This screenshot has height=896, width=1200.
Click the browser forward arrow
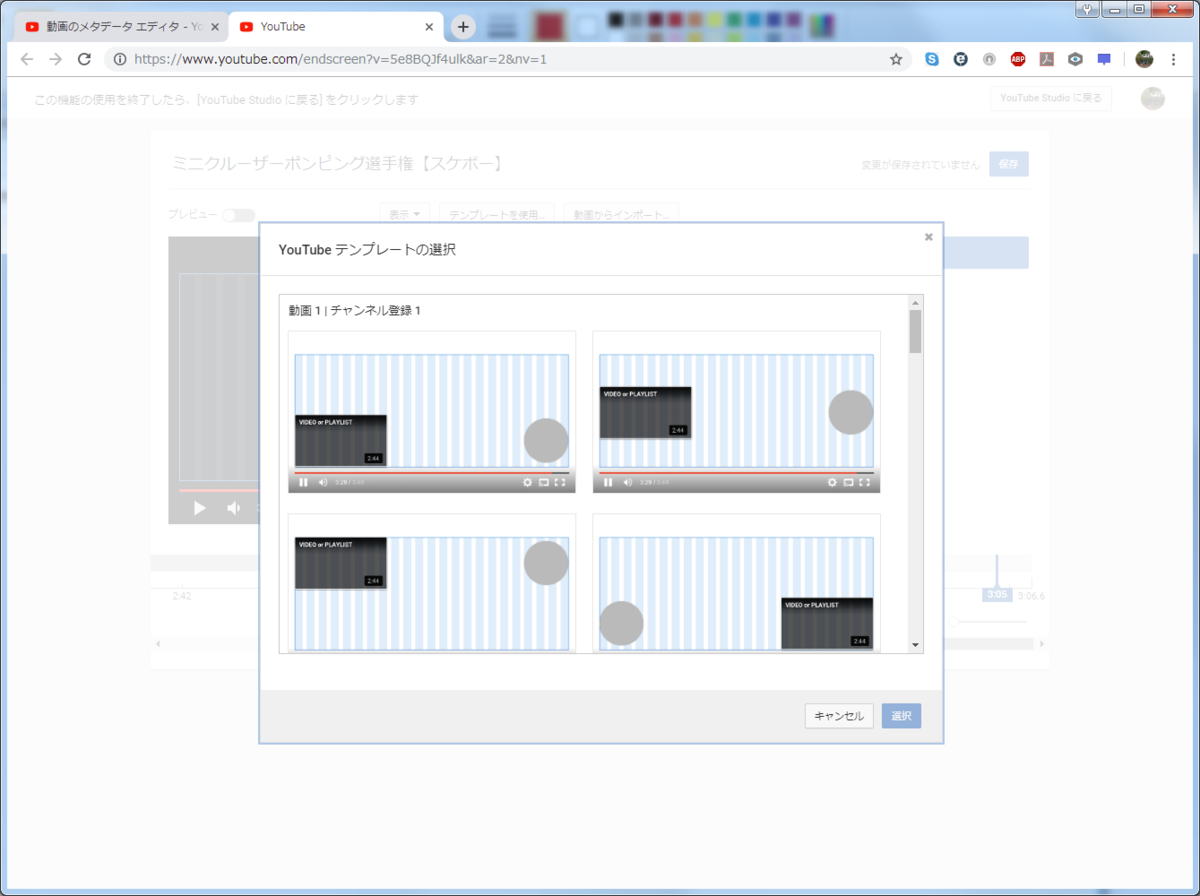tap(55, 59)
